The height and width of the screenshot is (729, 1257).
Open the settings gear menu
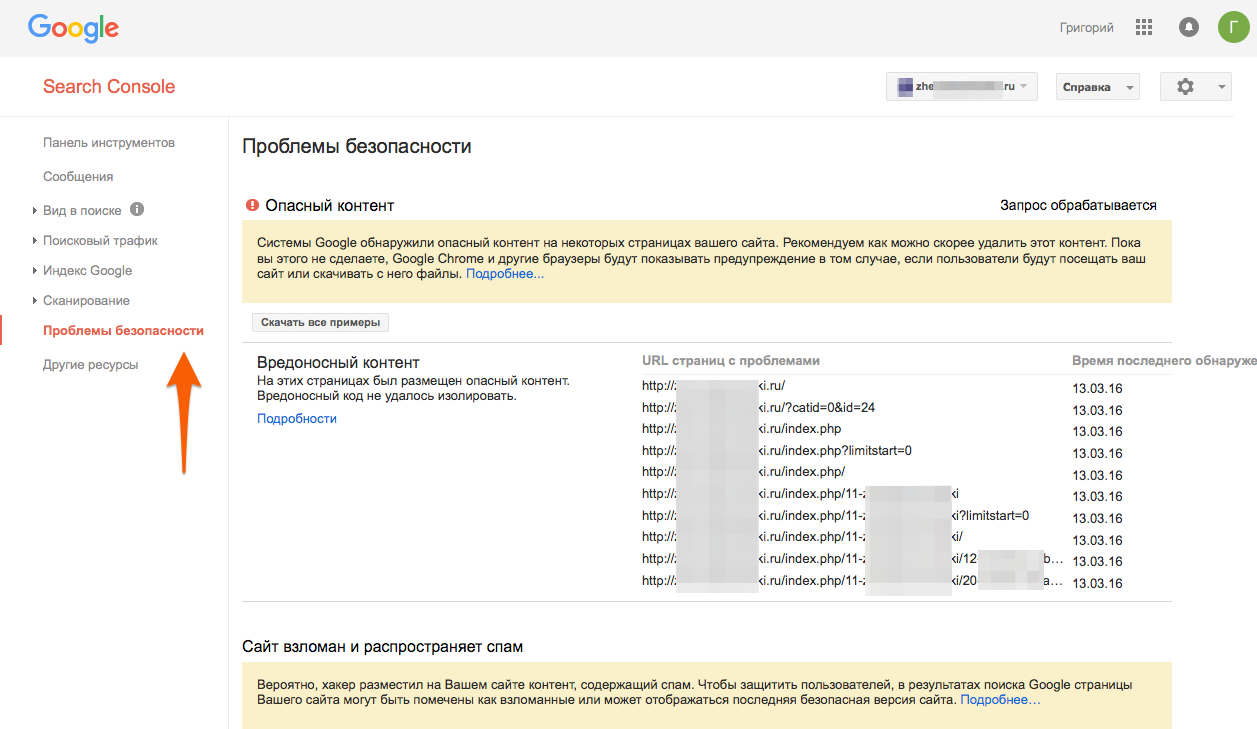1194,87
